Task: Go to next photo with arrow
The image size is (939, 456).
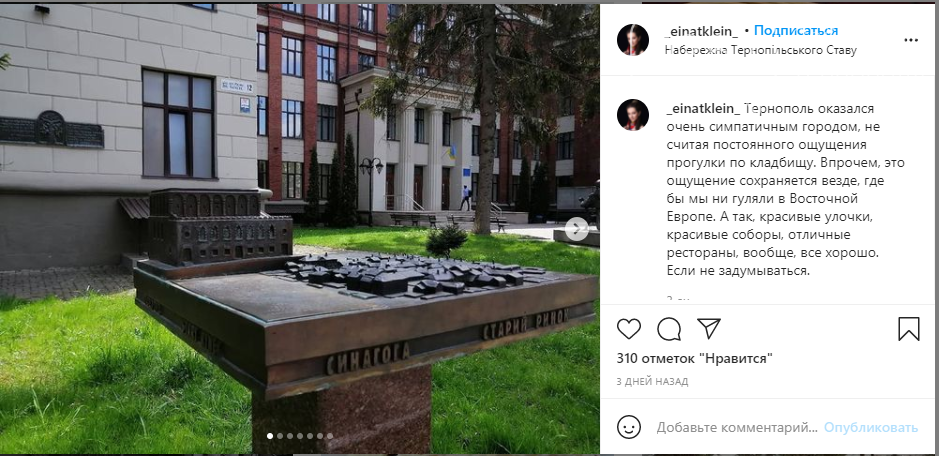Action: [577, 229]
